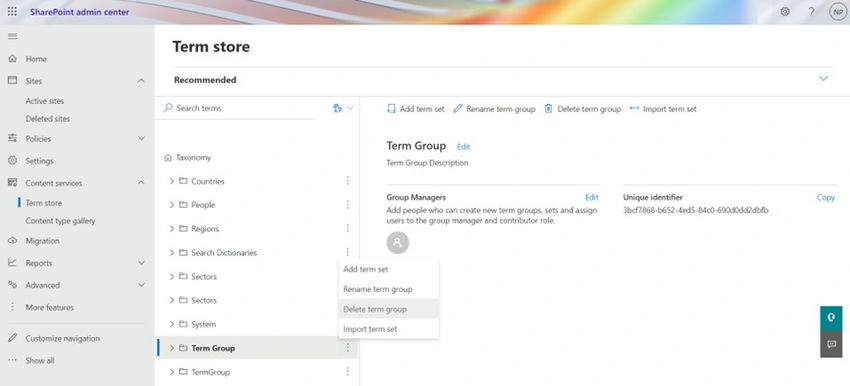Click Delete term group toolbar button
850x386 pixels.
click(x=583, y=109)
